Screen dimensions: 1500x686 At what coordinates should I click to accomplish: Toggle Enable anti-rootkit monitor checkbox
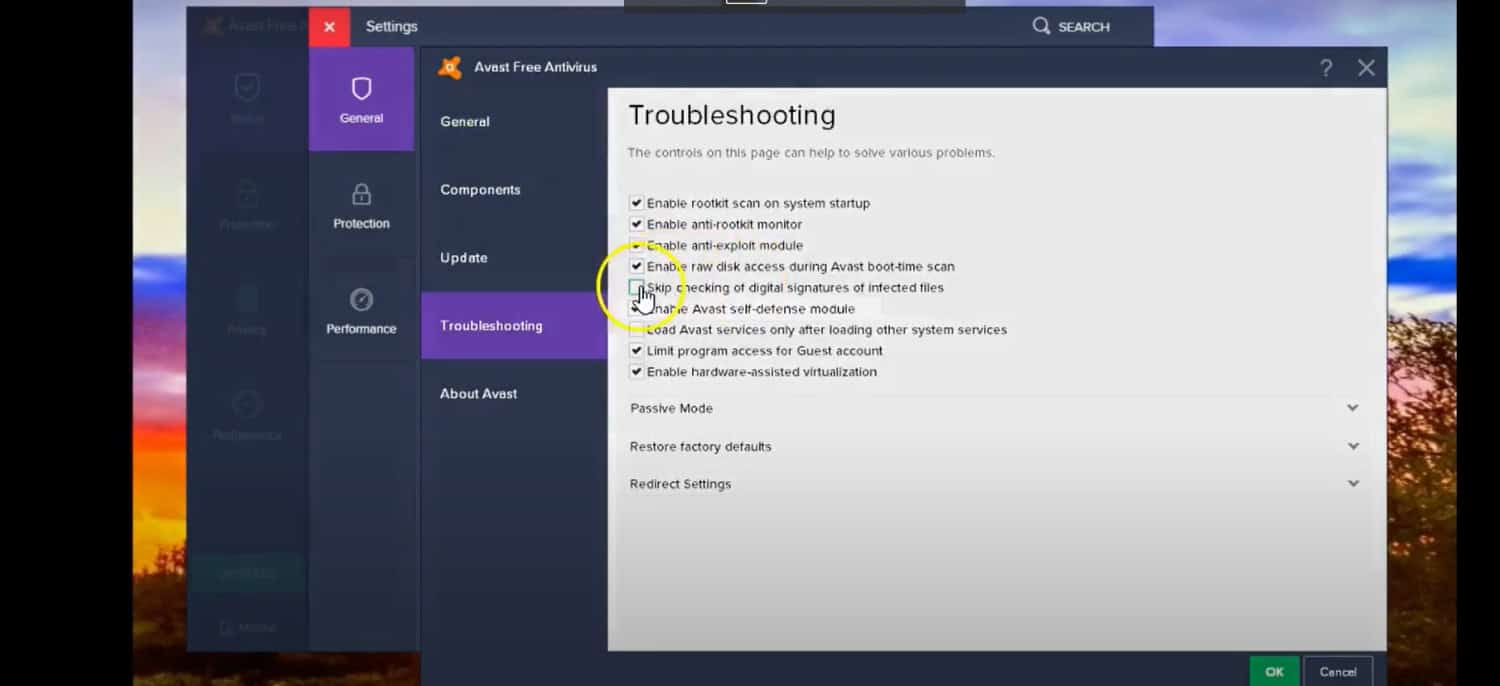coord(636,224)
